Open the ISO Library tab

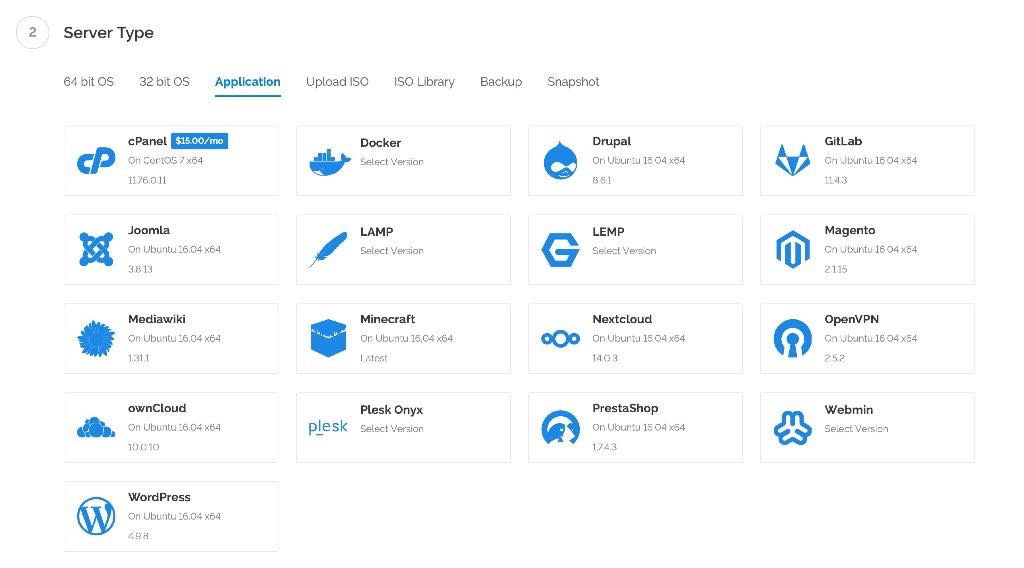tap(424, 82)
